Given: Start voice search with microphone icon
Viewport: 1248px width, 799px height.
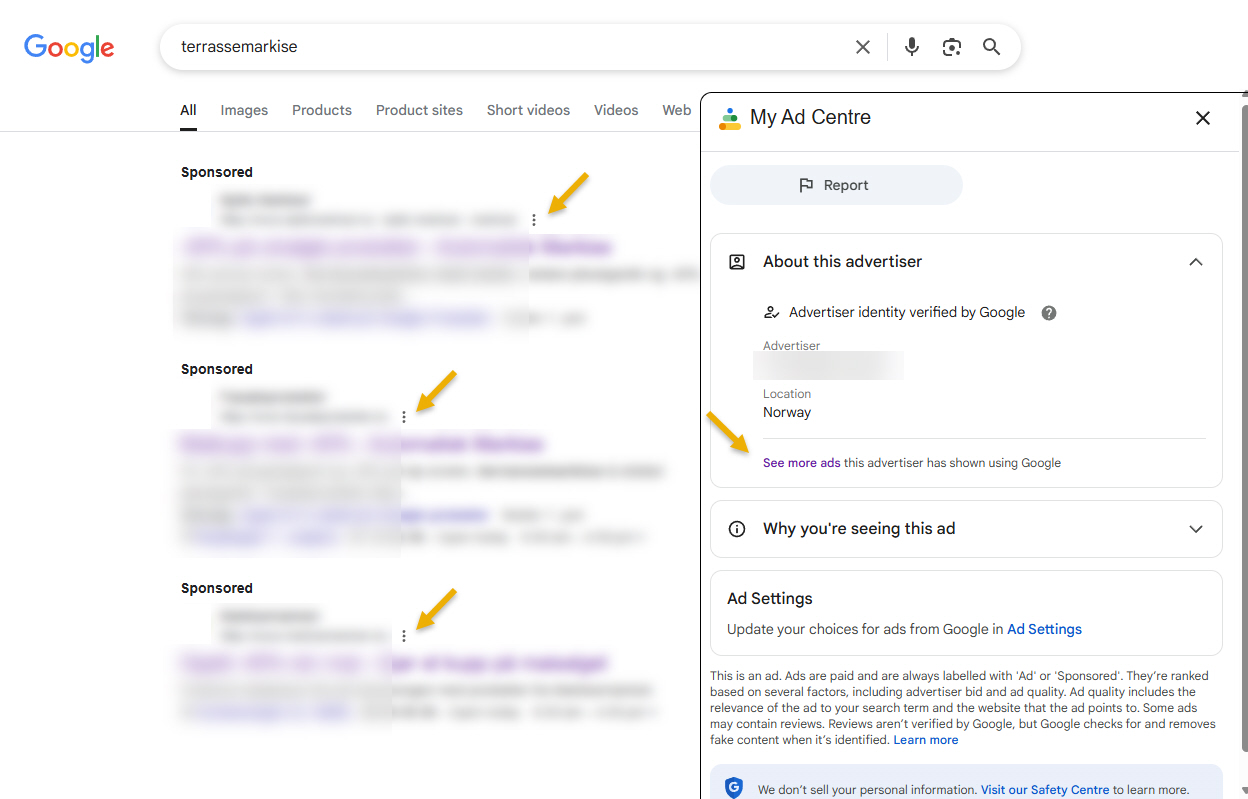Looking at the screenshot, I should click(911, 47).
